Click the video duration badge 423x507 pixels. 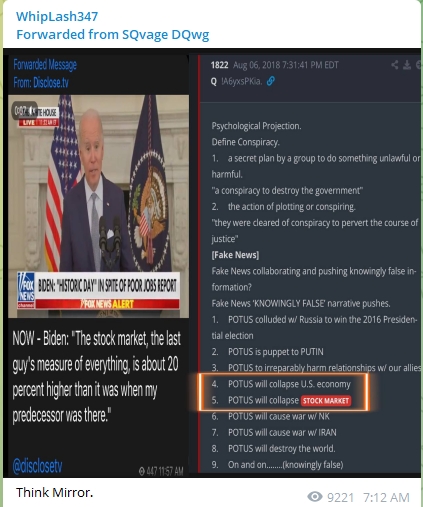(25, 110)
